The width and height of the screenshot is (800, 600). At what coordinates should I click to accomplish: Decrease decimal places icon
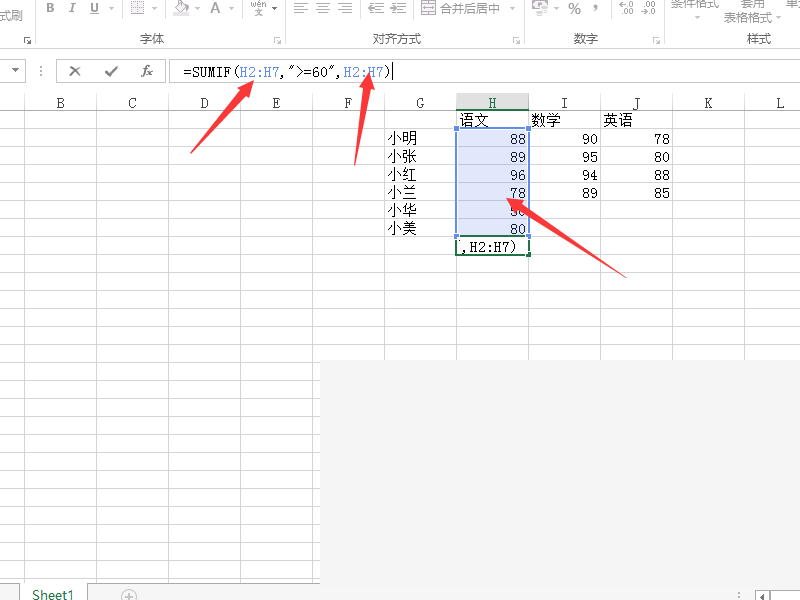(648, 8)
